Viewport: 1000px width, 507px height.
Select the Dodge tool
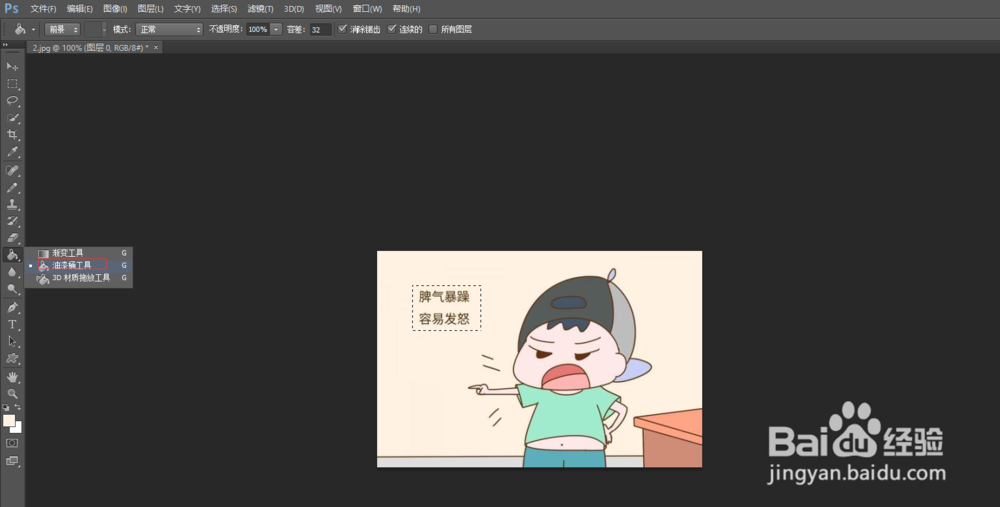click(x=12, y=289)
